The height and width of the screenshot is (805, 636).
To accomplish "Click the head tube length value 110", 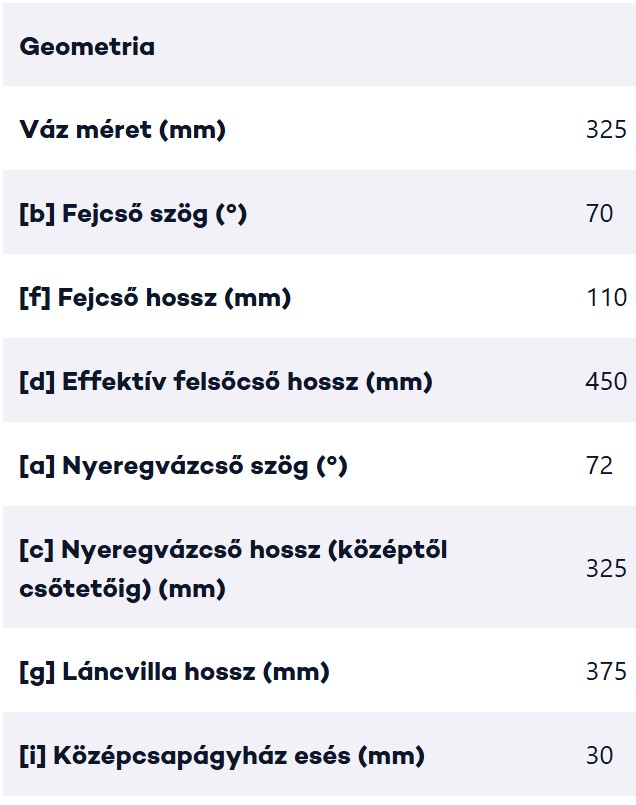I will (x=606, y=298).
